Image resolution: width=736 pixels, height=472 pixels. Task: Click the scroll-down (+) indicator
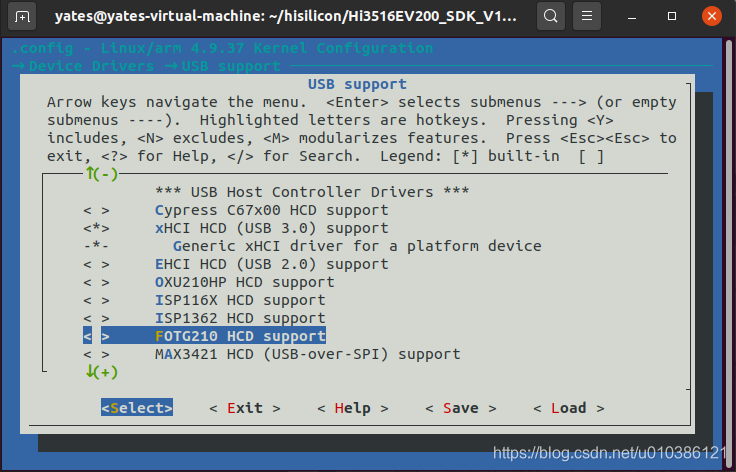tap(101, 372)
